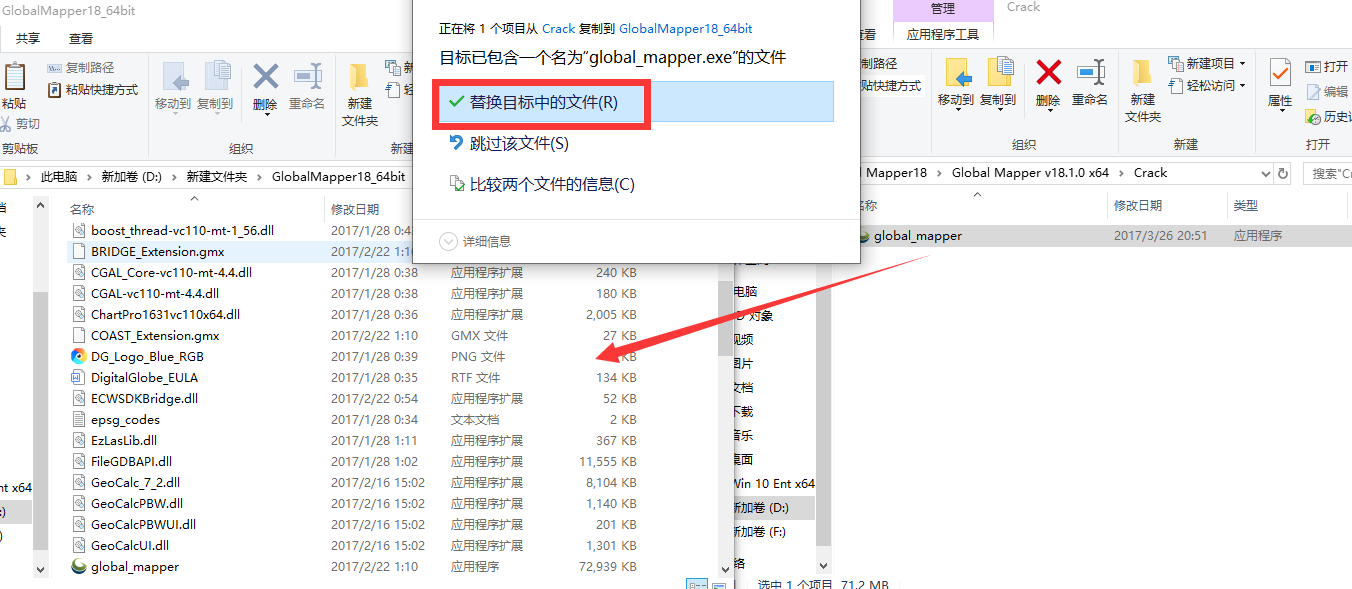1352x589 pixels.
Task: Click the red 删除 icon in Crack window
Action: pos(1048,72)
